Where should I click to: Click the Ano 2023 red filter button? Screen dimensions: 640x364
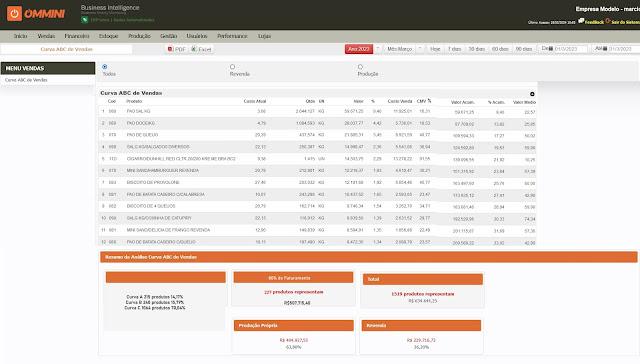click(x=359, y=49)
